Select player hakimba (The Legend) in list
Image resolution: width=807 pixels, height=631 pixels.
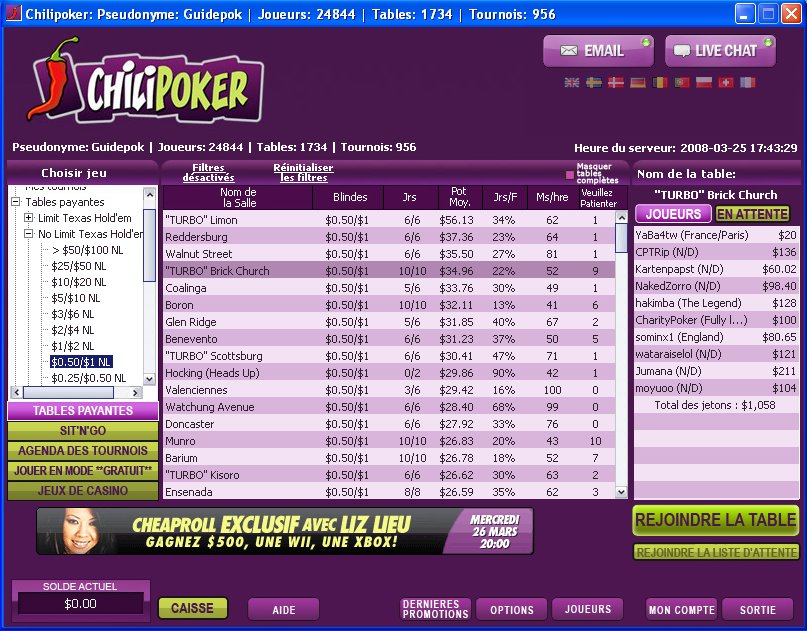(716, 303)
